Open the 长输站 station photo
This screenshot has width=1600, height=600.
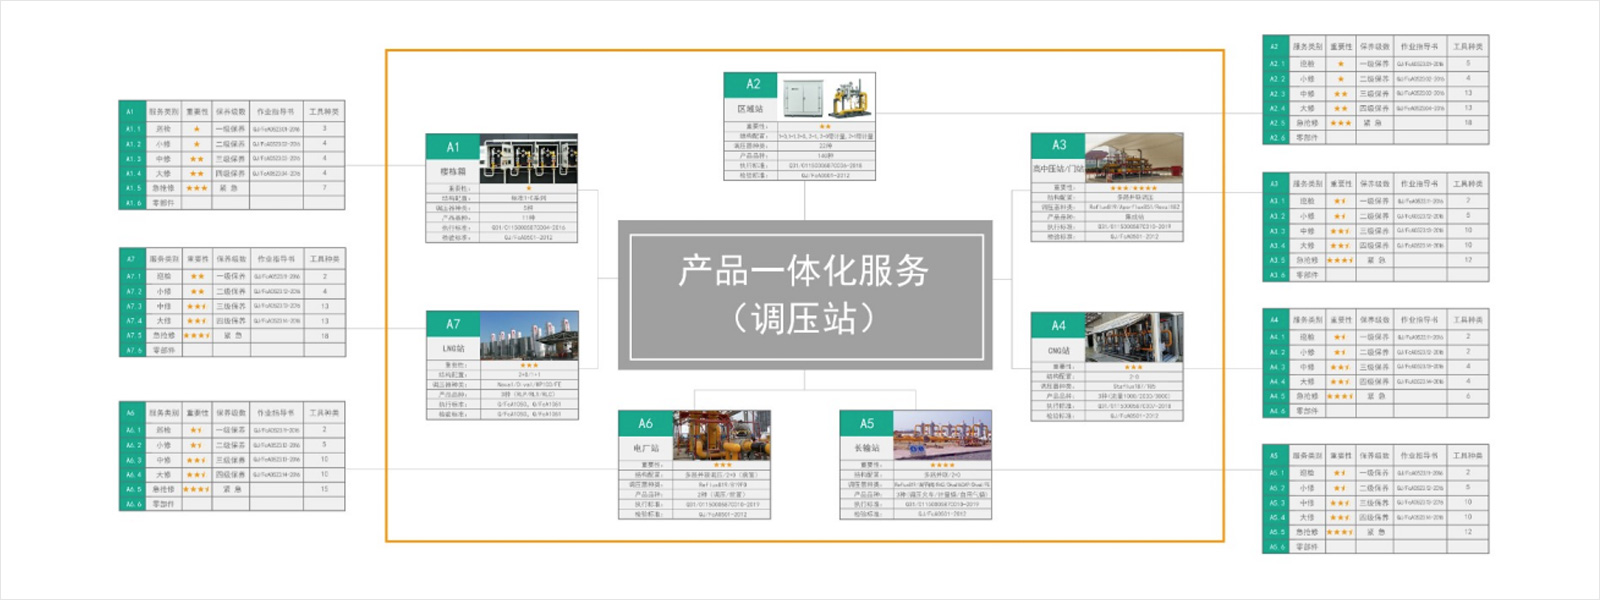942,435
